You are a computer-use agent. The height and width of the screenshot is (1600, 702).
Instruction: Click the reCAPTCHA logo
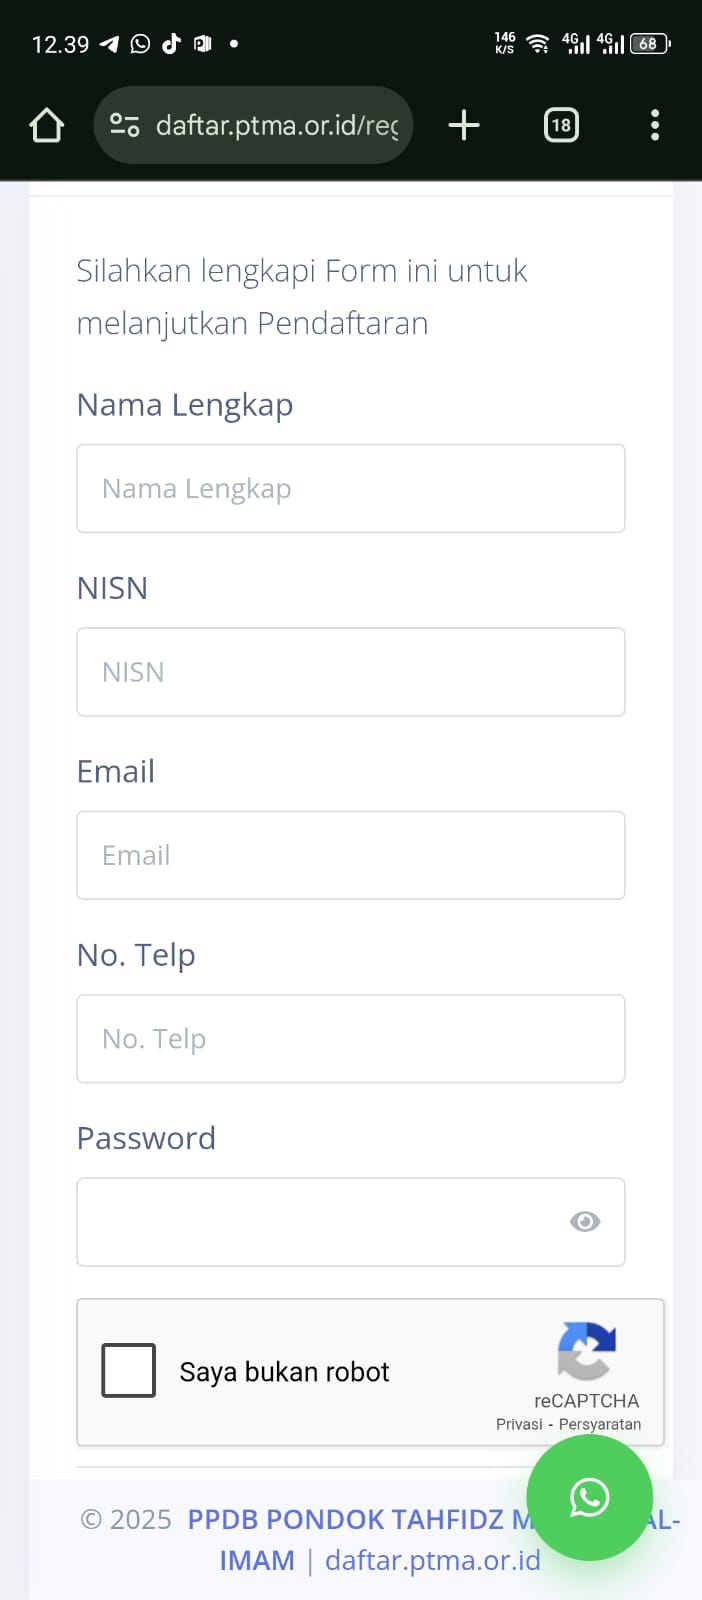click(587, 1350)
